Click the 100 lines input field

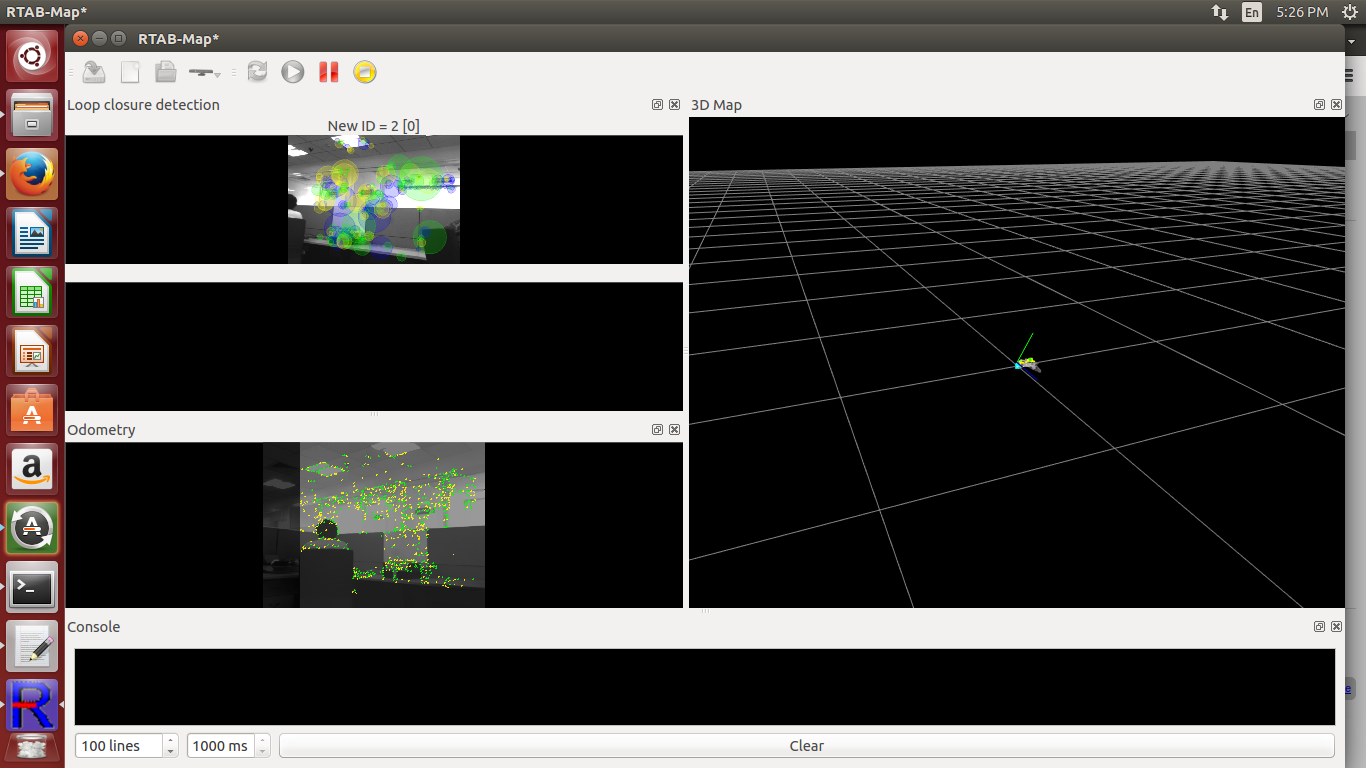pos(118,746)
